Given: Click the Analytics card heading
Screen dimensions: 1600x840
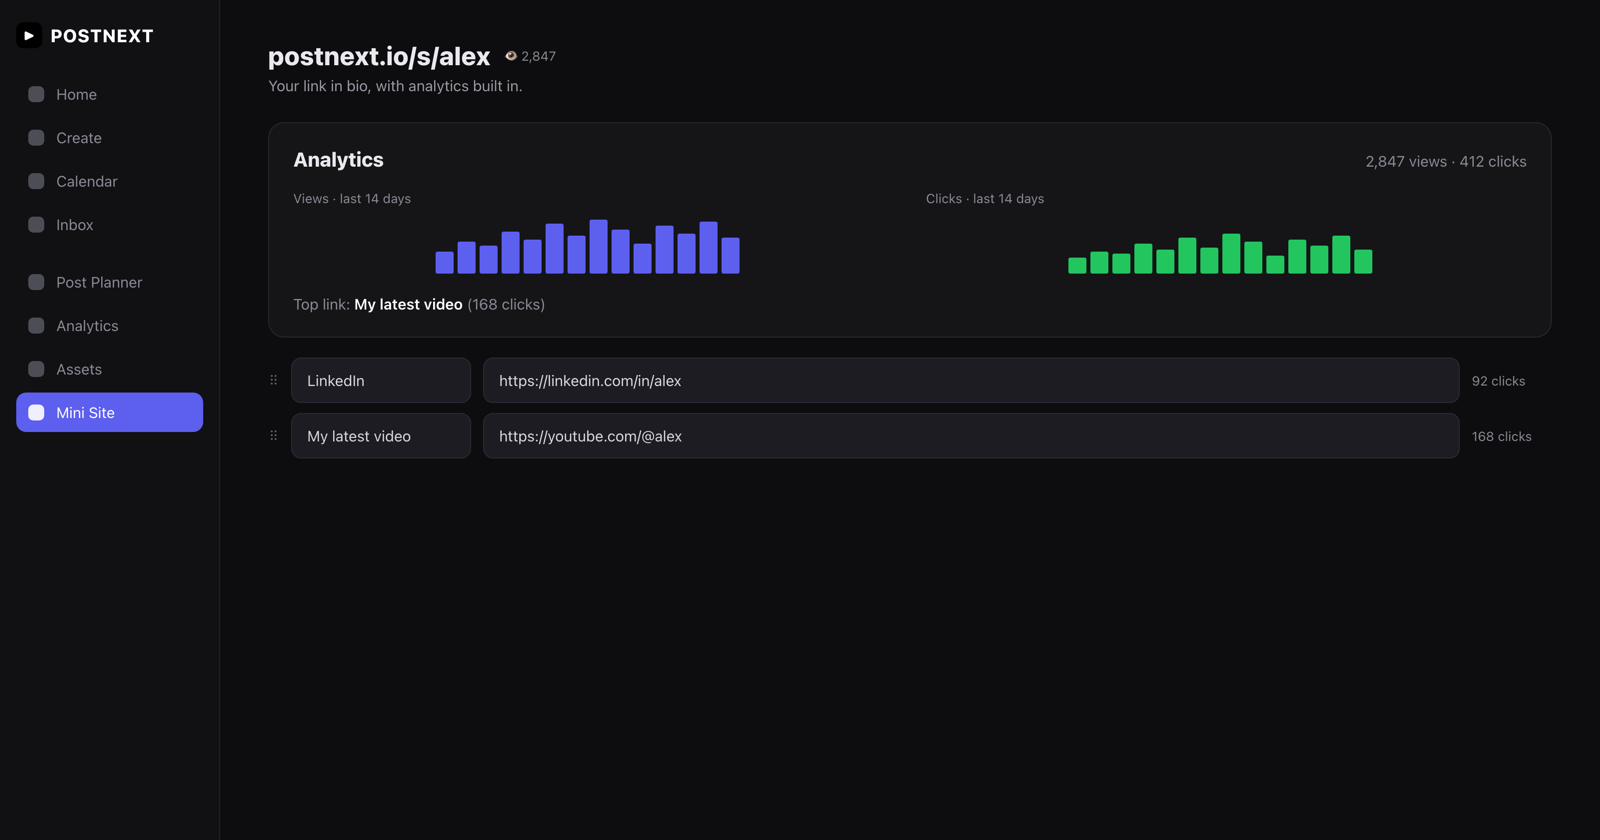Looking at the screenshot, I should [338, 160].
